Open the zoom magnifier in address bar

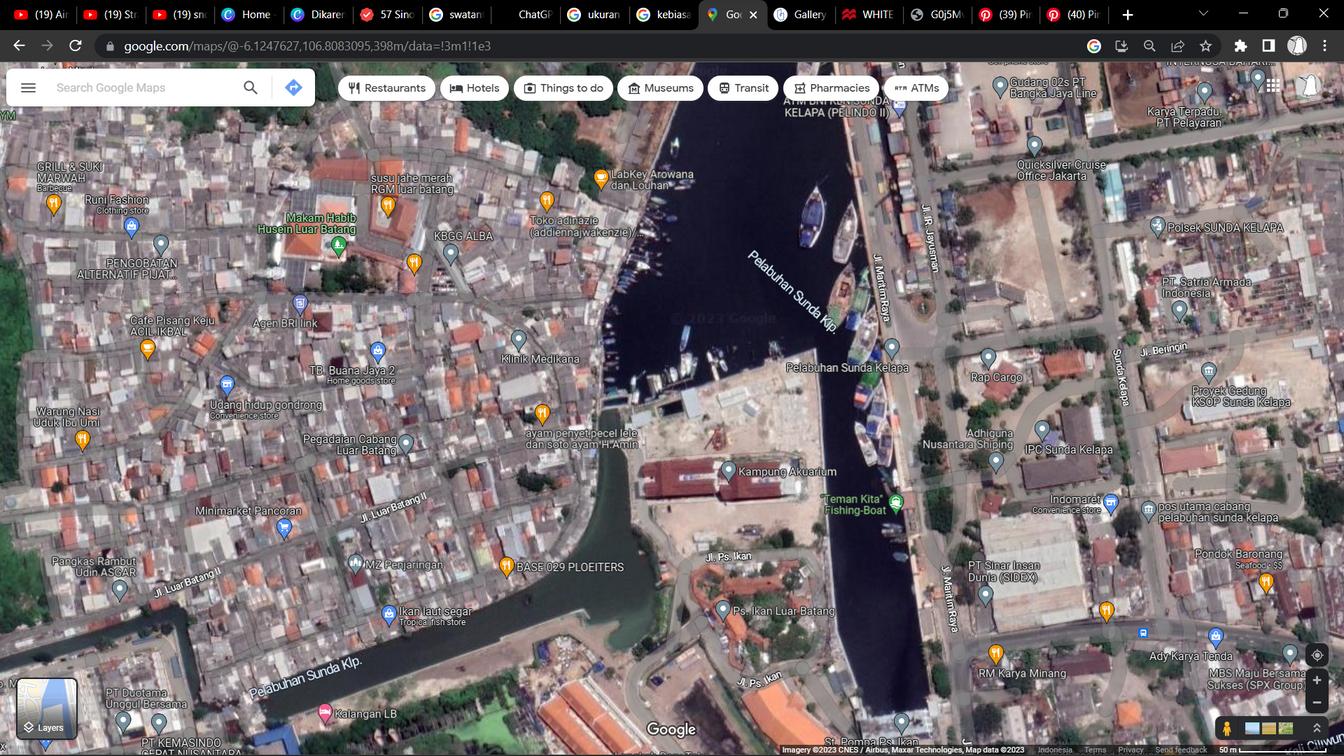click(x=1150, y=46)
